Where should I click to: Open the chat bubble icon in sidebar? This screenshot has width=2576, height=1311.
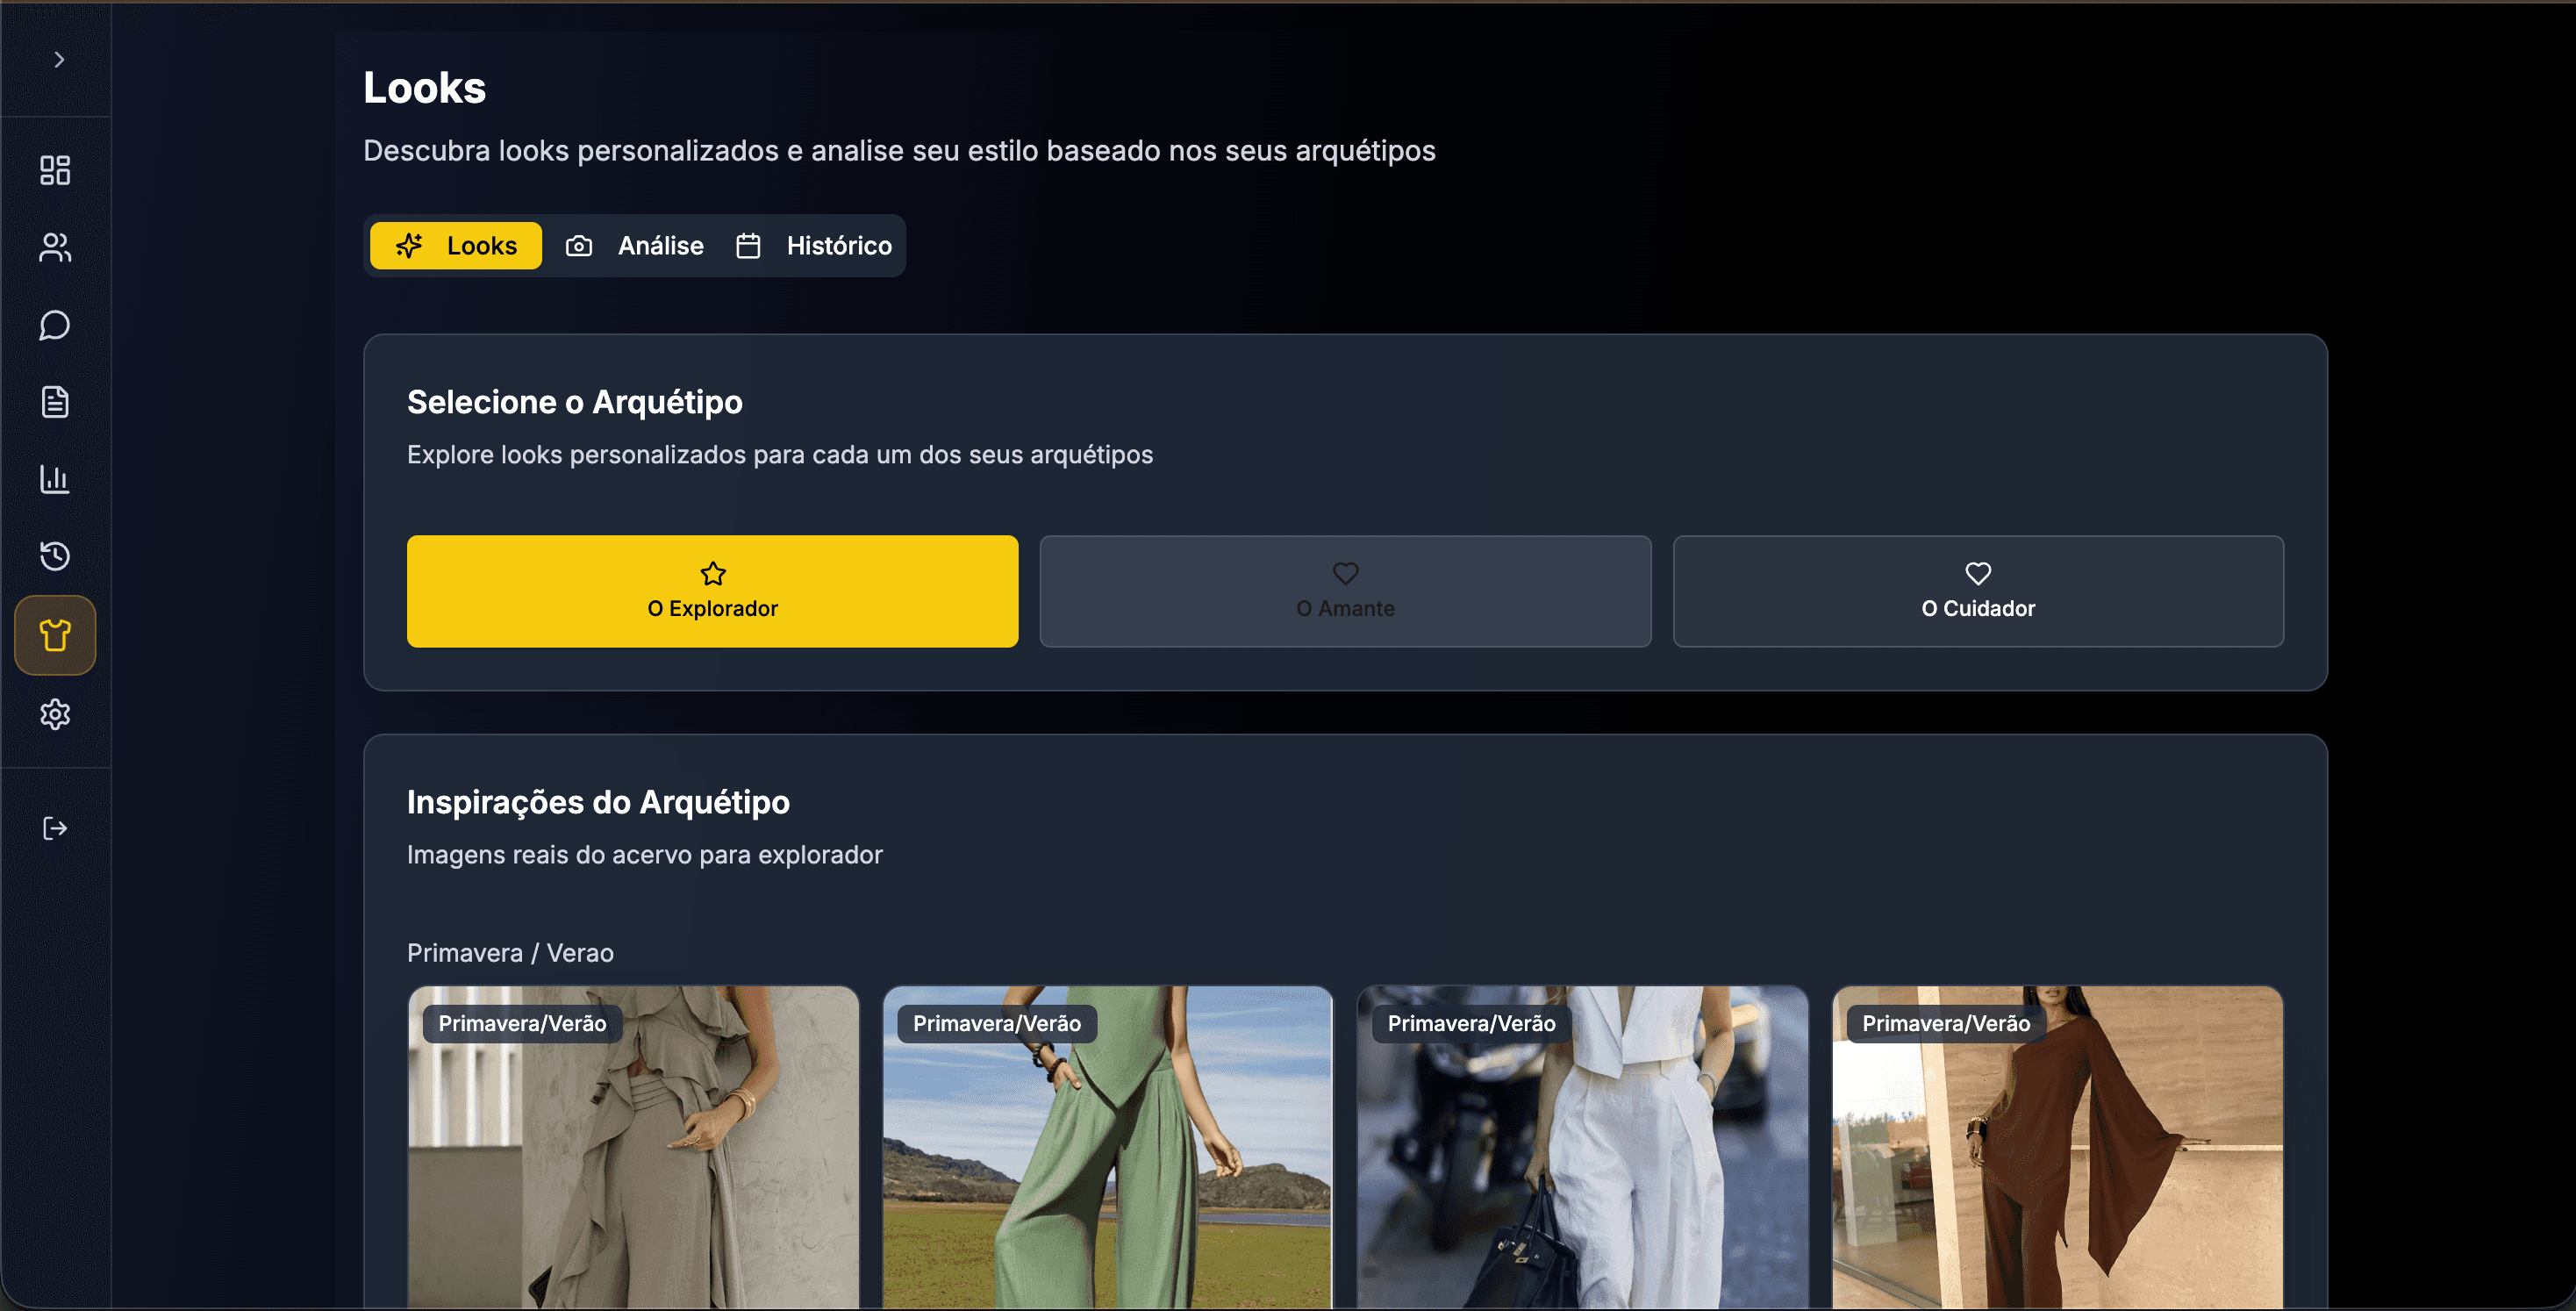point(55,325)
